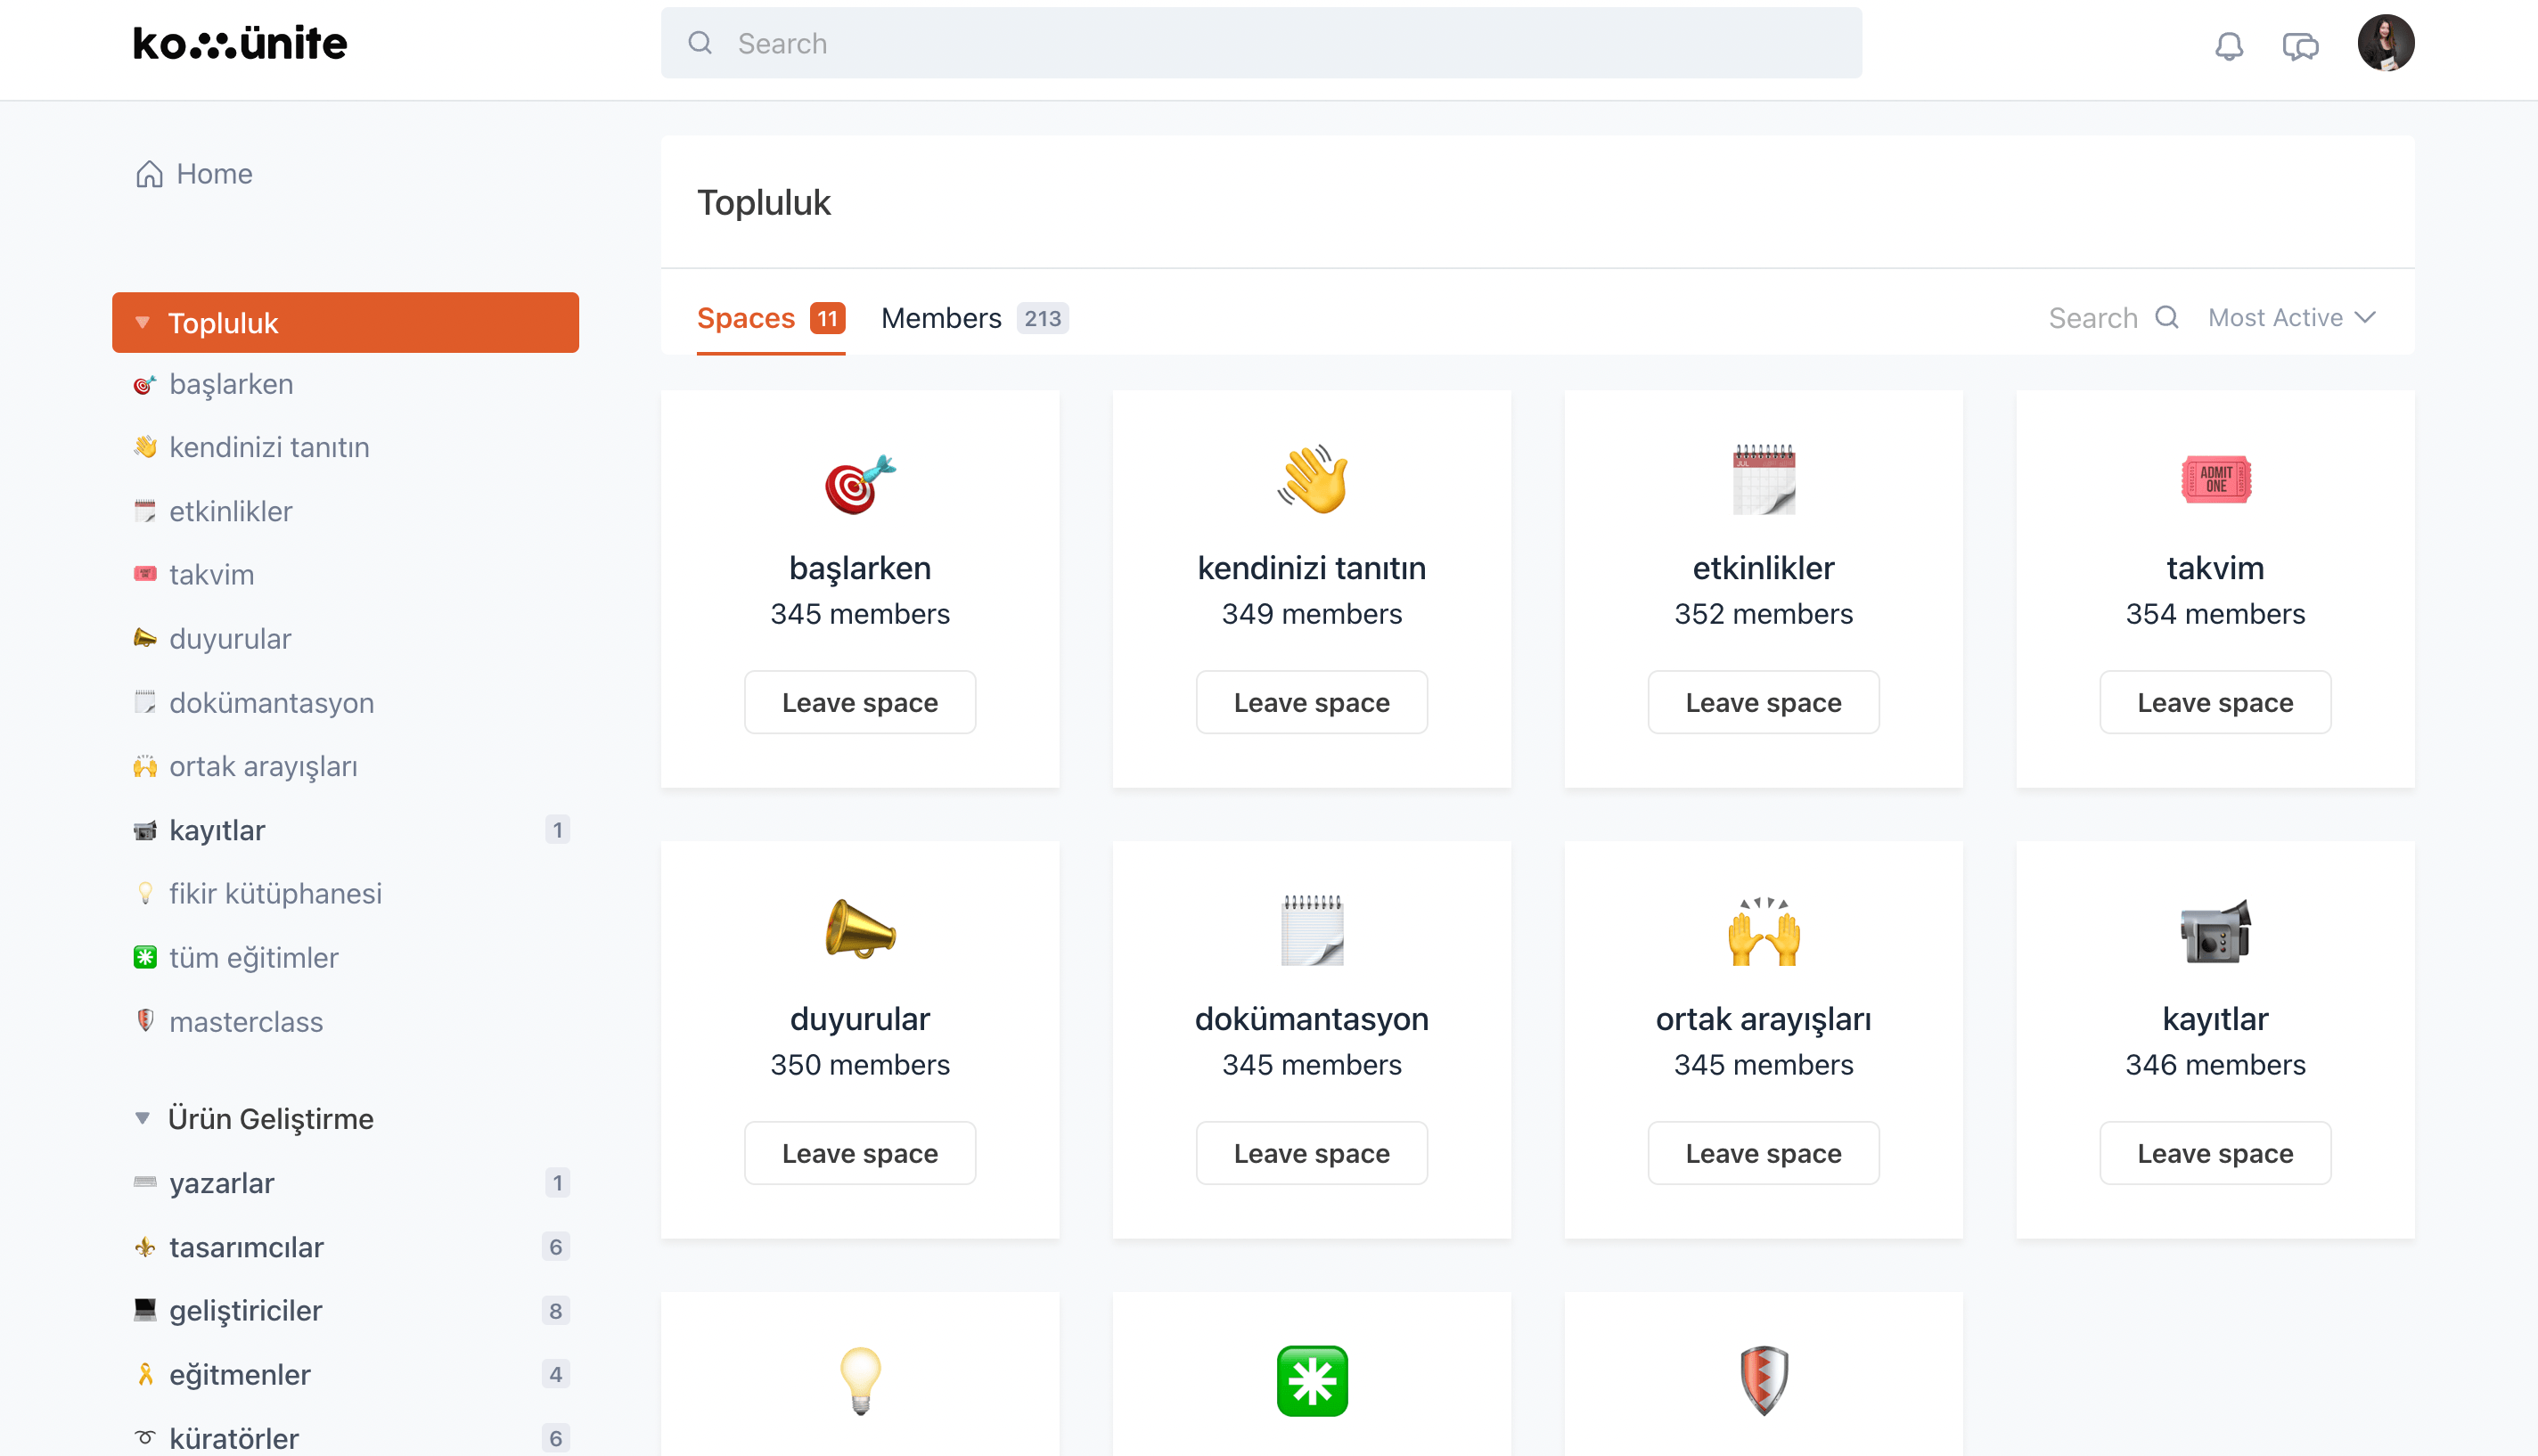Open kendinizi tanıtın in sidebar

point(269,447)
